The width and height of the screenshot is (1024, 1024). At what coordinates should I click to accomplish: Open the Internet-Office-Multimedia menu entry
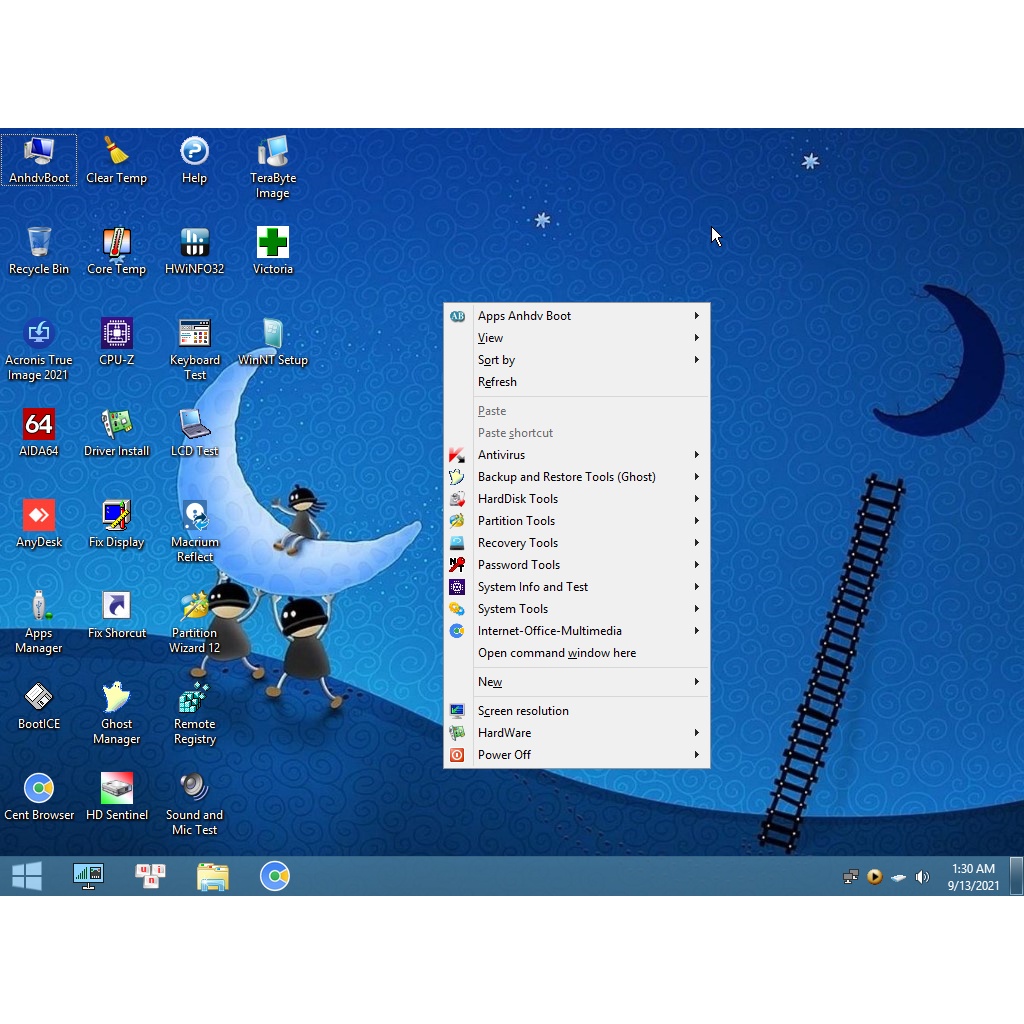pos(577,631)
